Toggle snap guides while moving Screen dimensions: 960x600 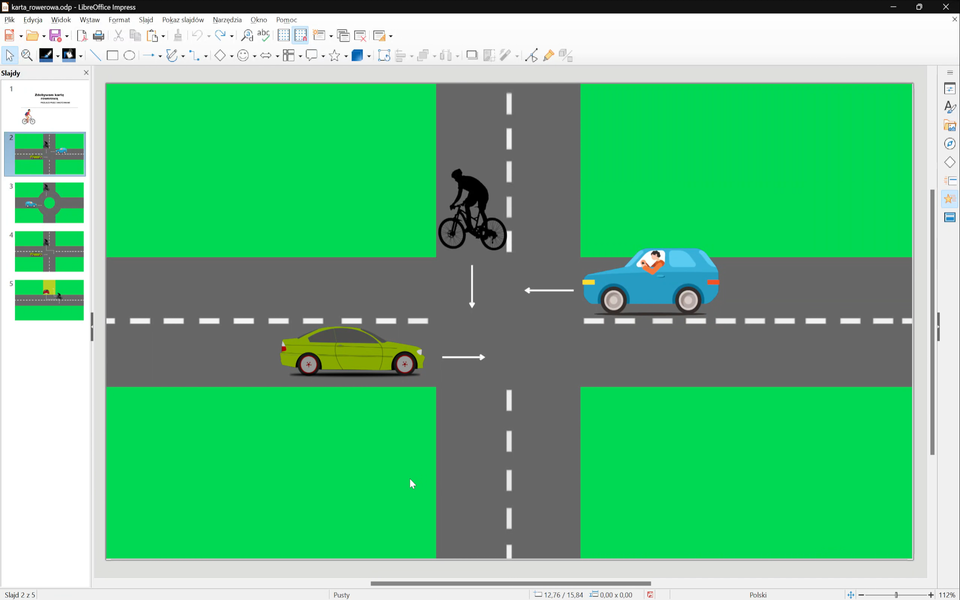coord(301,36)
